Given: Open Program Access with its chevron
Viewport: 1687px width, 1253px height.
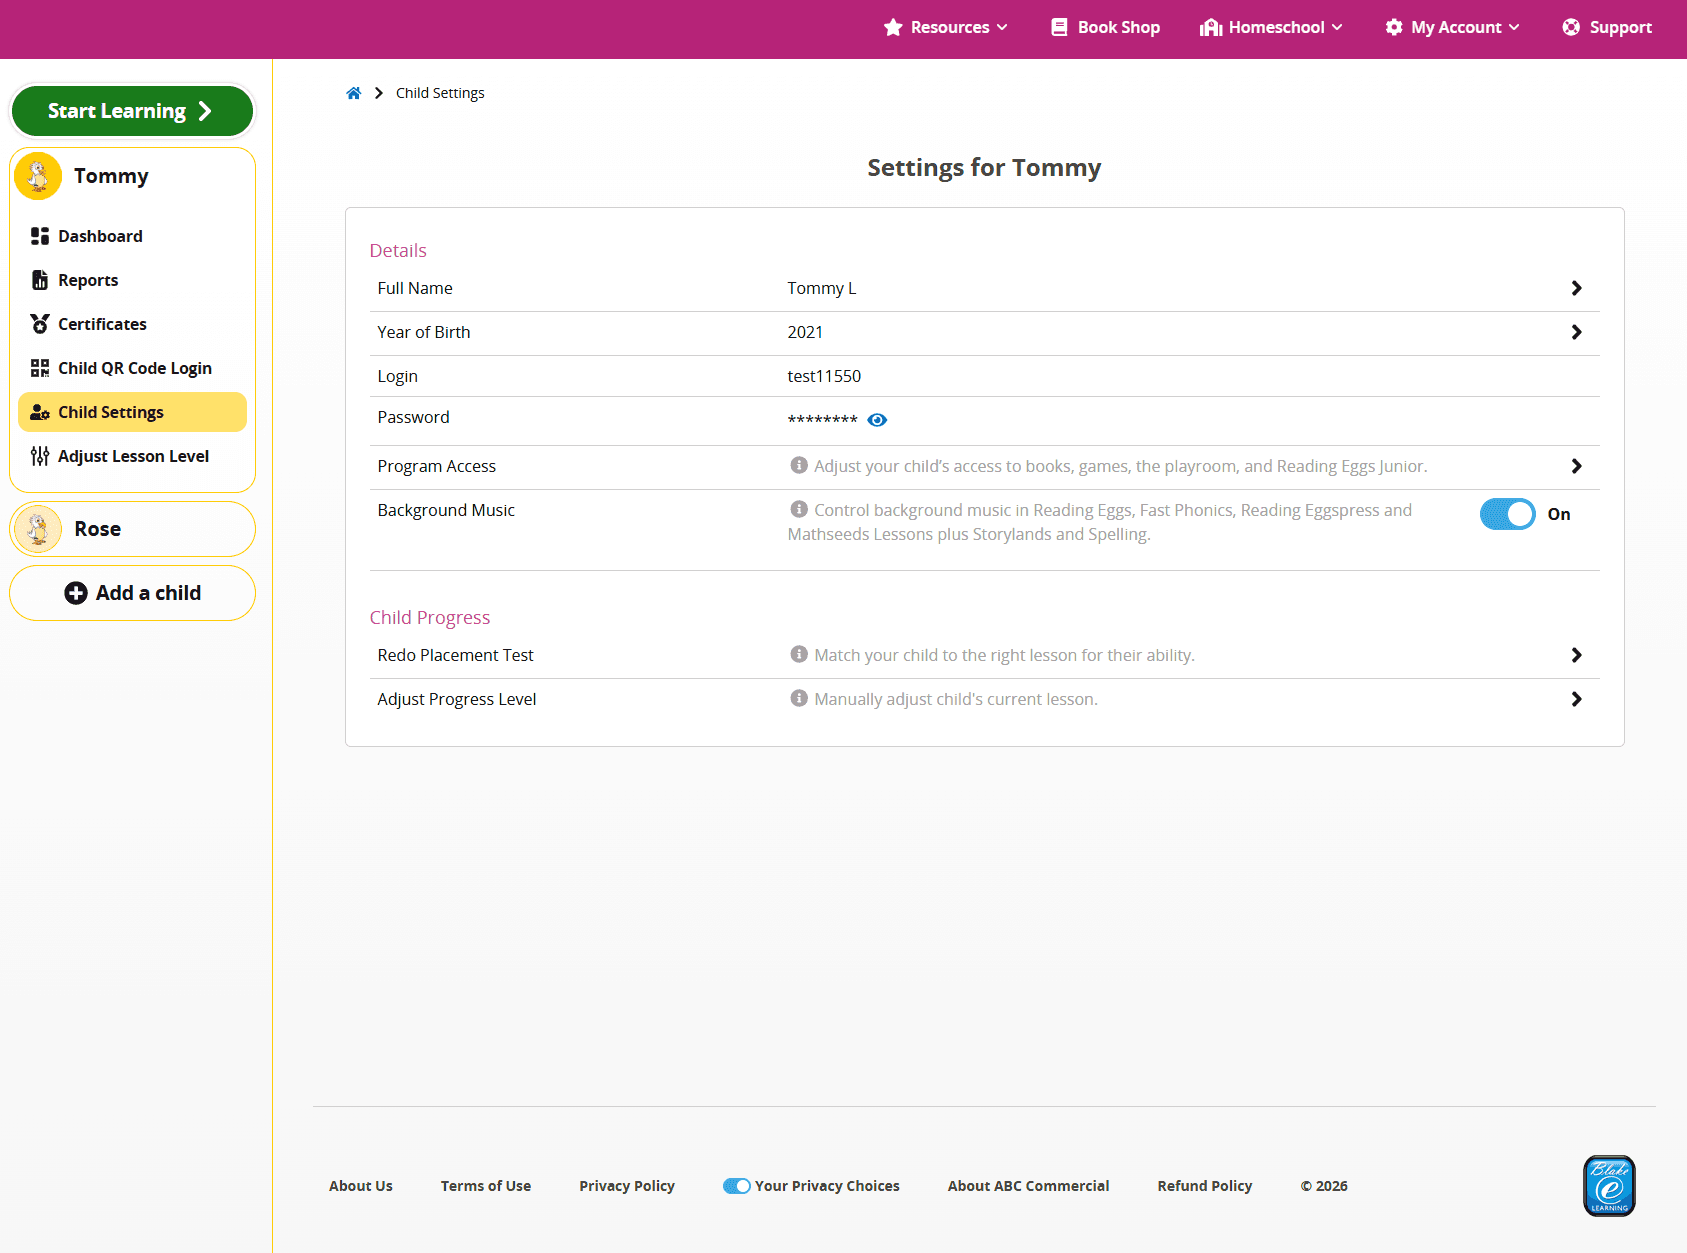Looking at the screenshot, I should [x=1576, y=466].
